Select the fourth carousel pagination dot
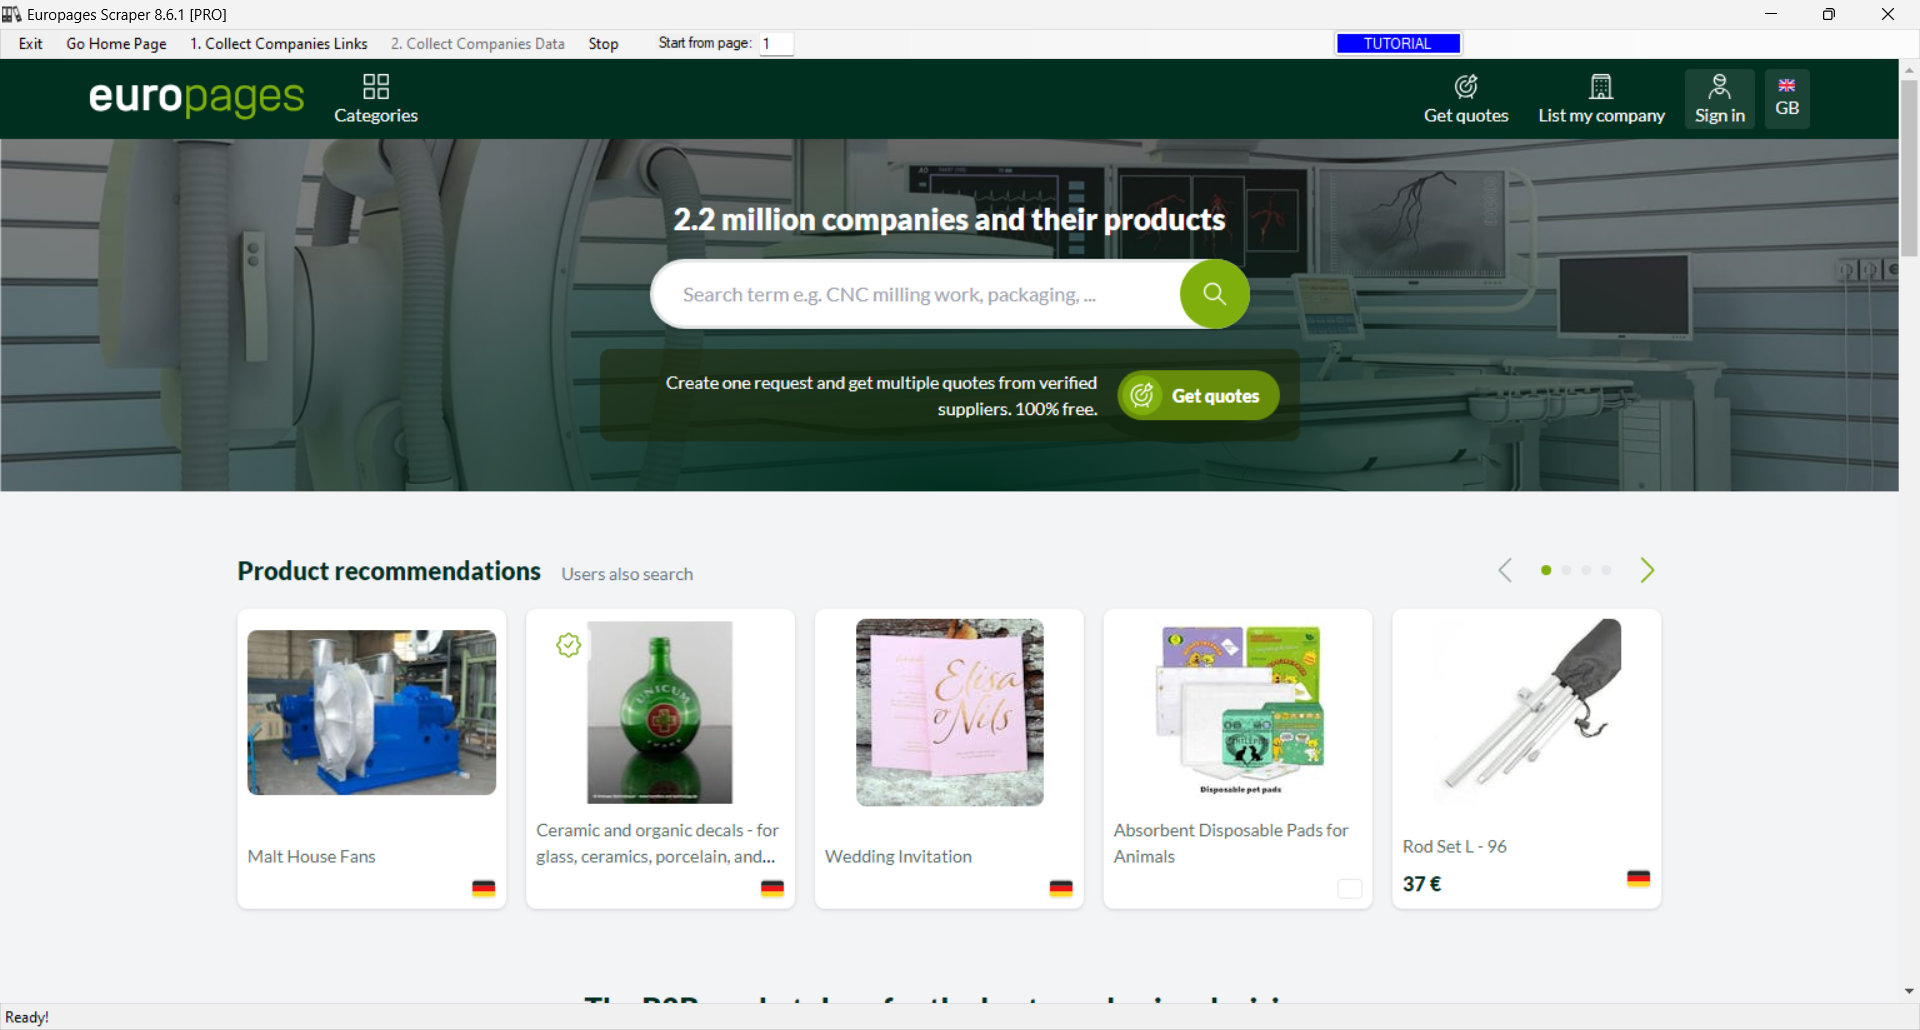Viewport: 1920px width, 1030px height. pyautogui.click(x=1606, y=570)
